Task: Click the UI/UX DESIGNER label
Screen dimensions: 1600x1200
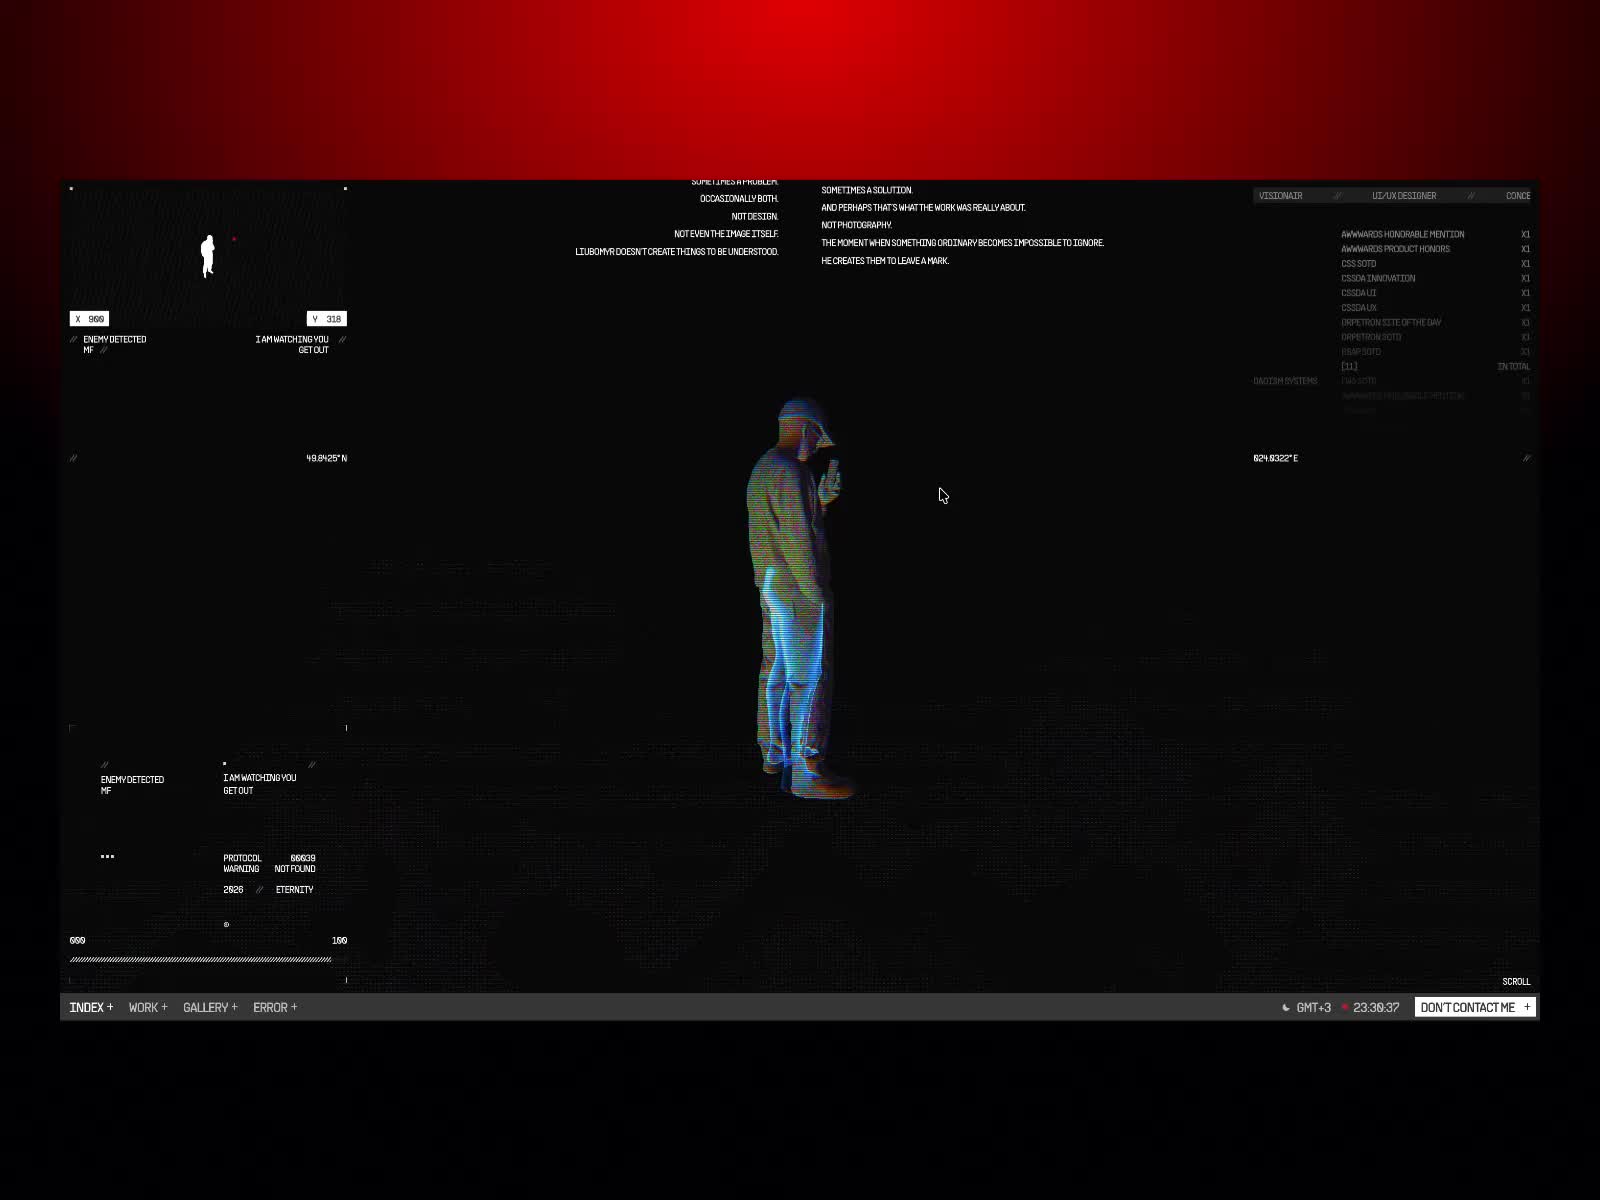Action: point(1404,196)
